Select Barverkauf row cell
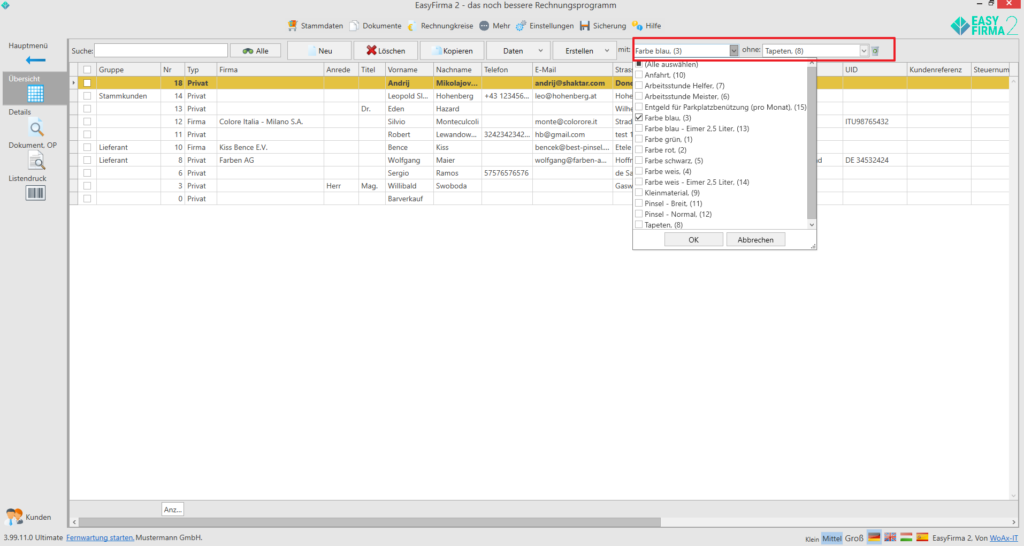 [409, 199]
